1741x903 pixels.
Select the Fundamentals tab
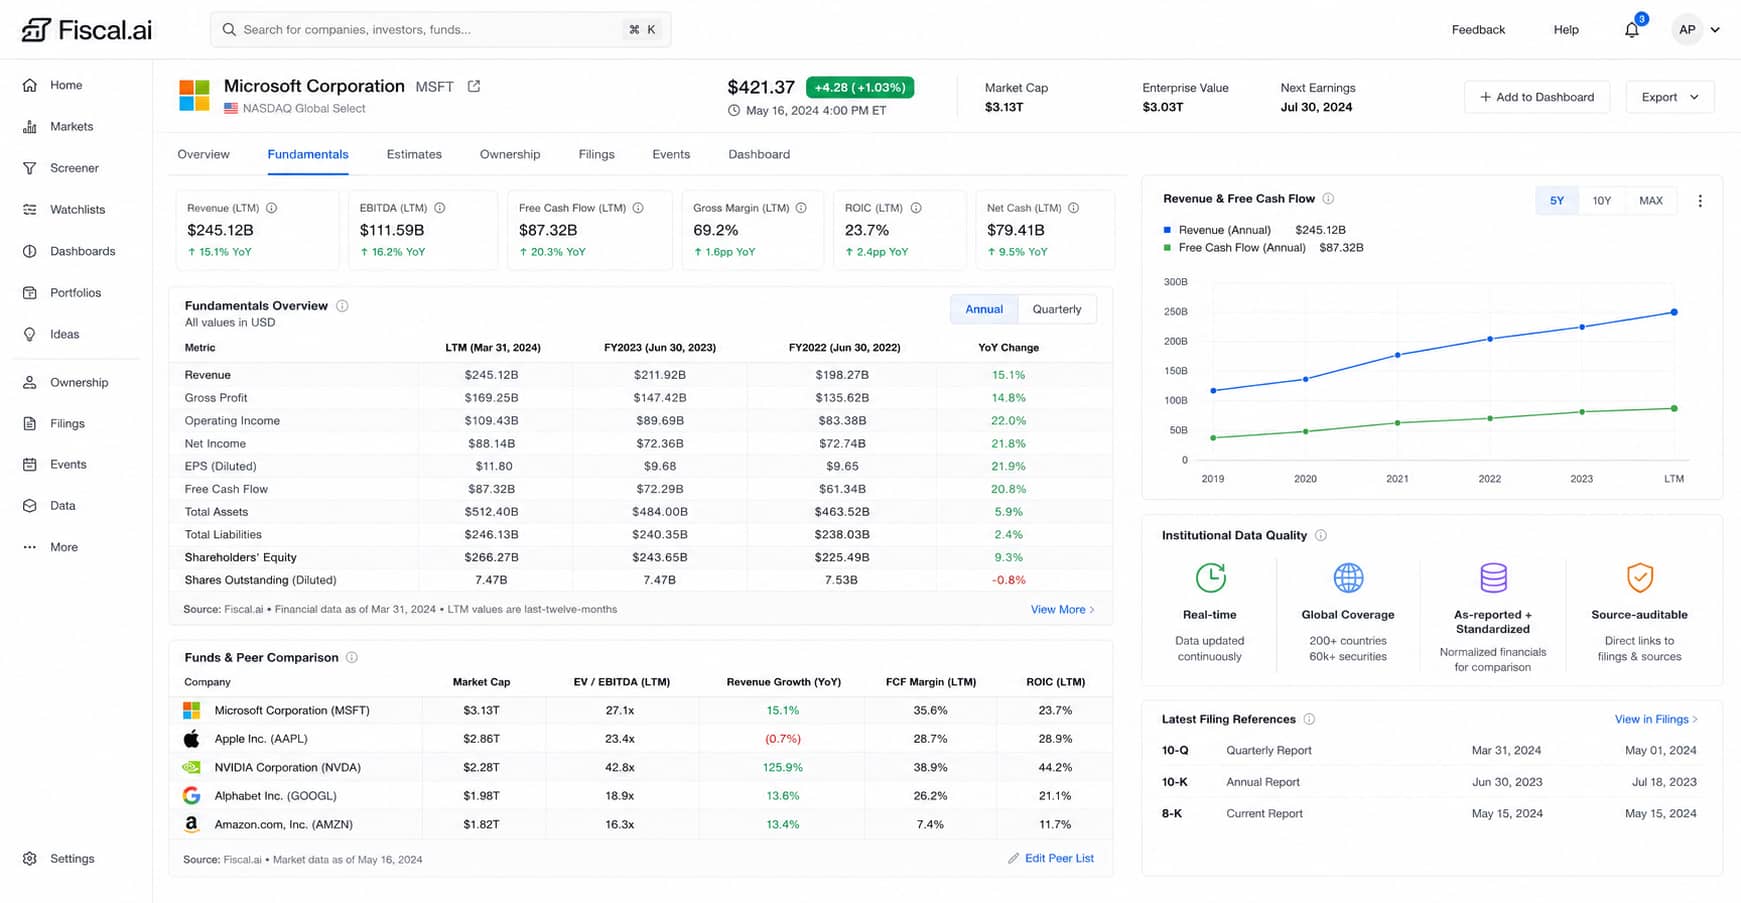(308, 154)
